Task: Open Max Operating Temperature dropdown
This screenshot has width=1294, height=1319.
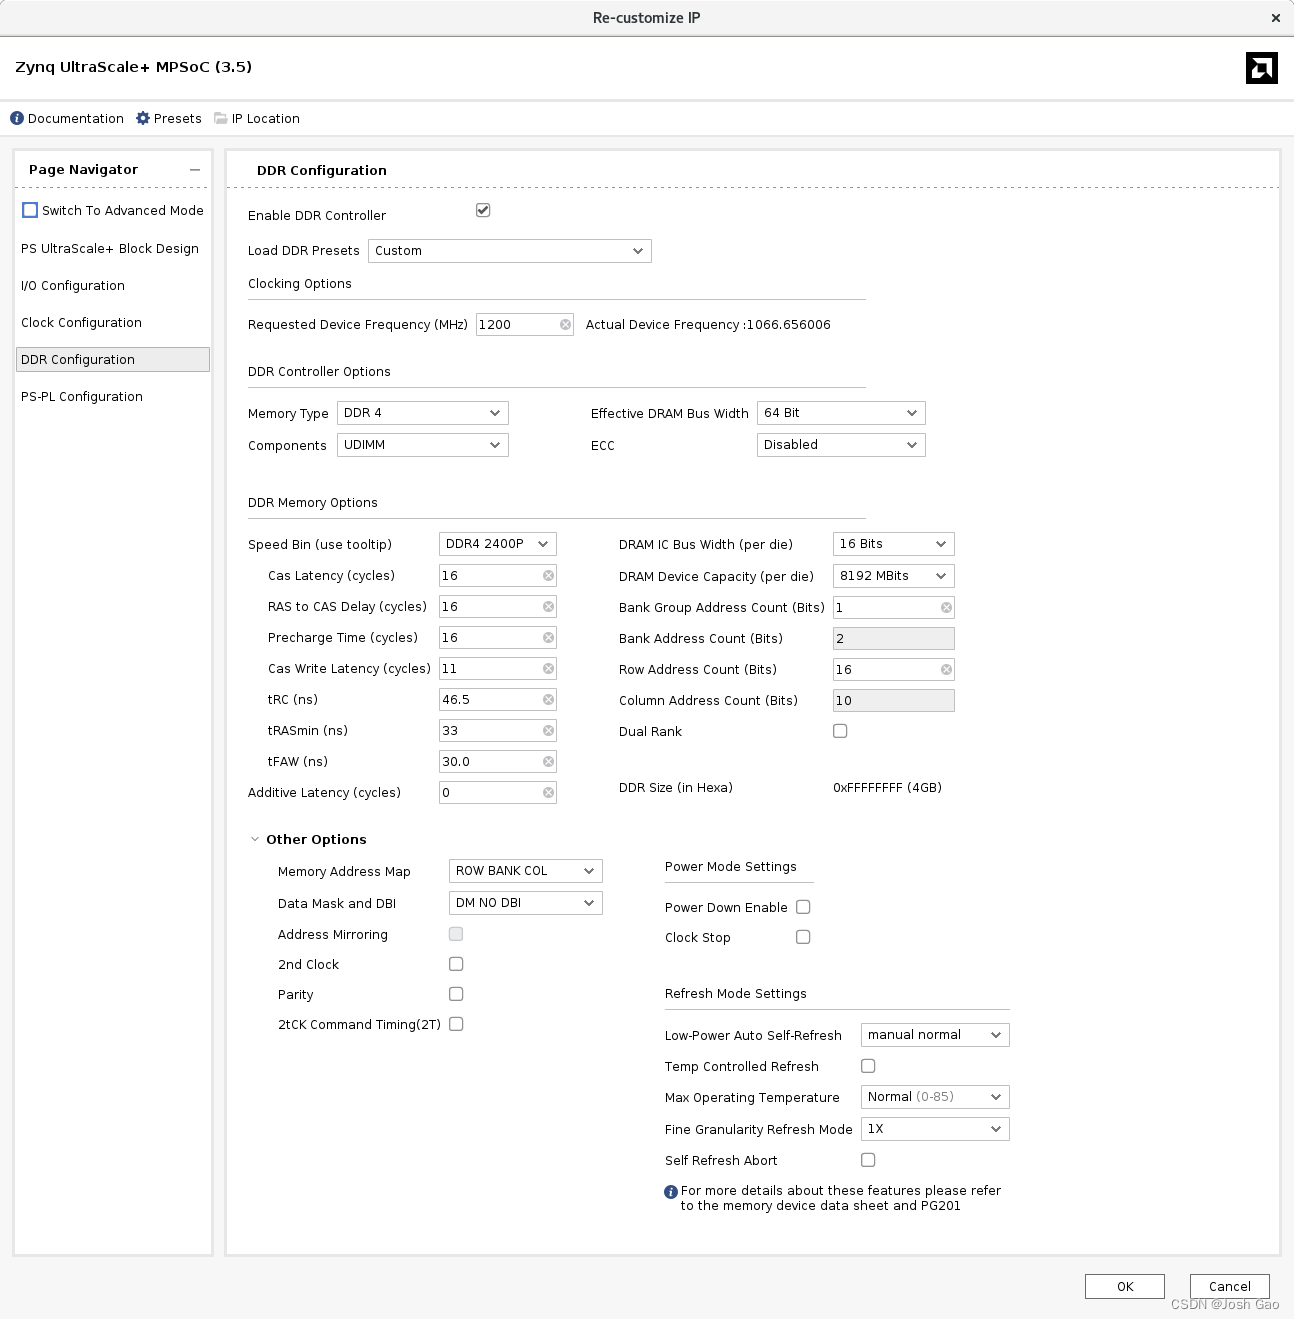Action: 935,1097
